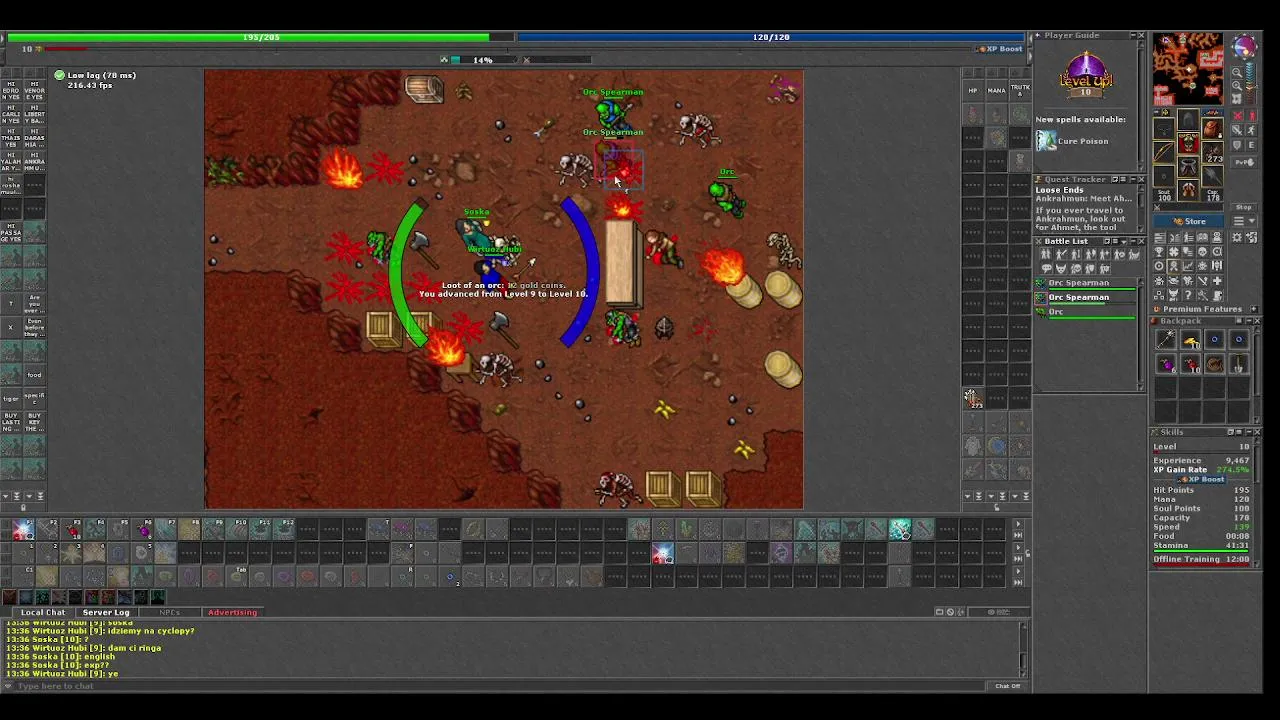Select the brown rope item in Backpack
This screenshot has height=720, width=1280.
(x=1214, y=364)
